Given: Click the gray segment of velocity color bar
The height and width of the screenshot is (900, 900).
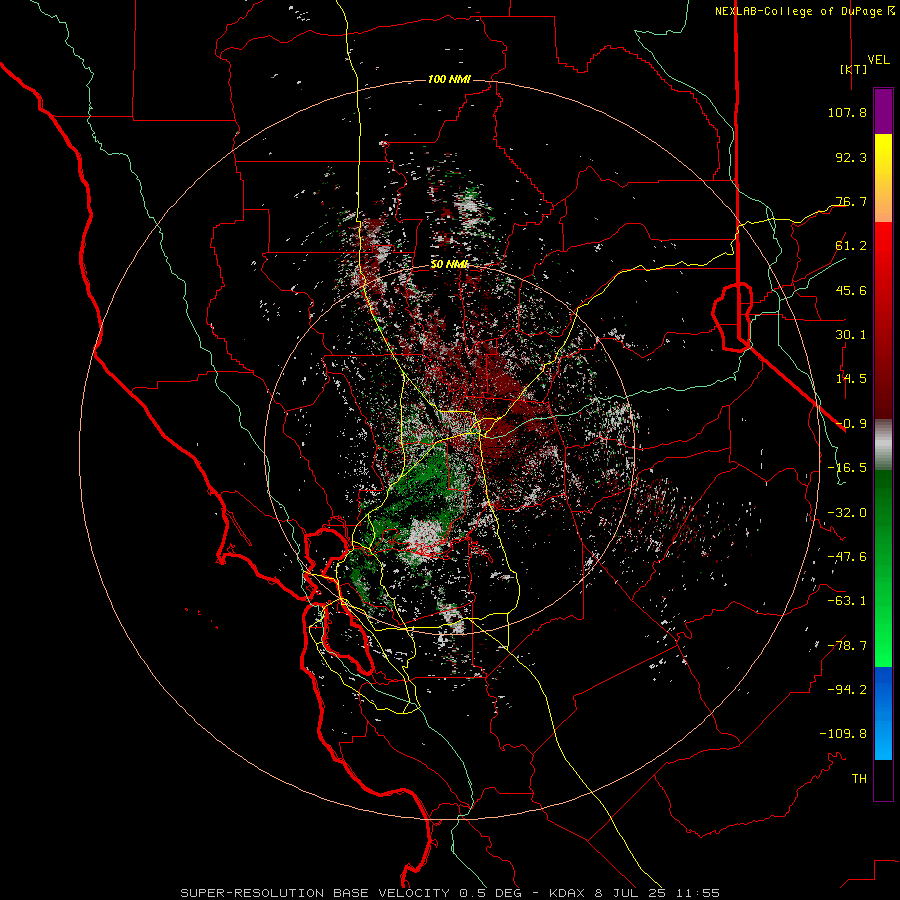Looking at the screenshot, I should (883, 445).
